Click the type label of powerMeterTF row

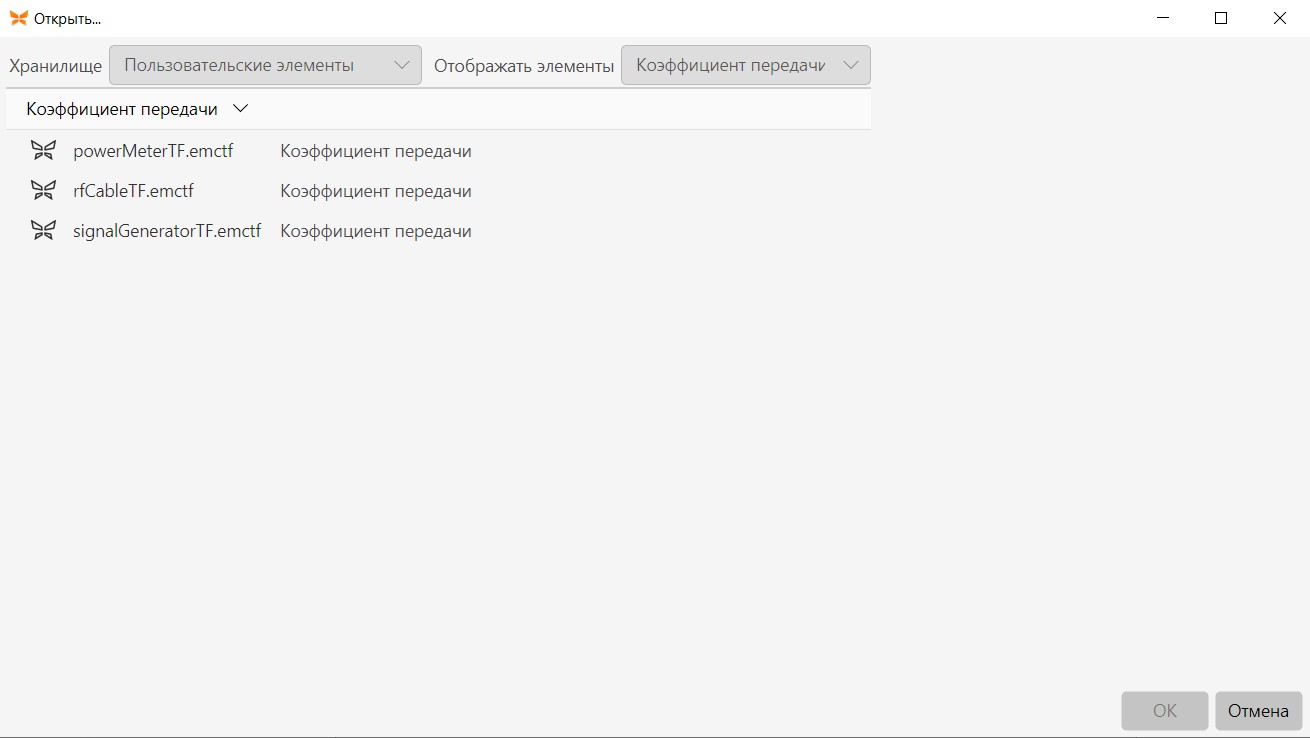pos(376,151)
